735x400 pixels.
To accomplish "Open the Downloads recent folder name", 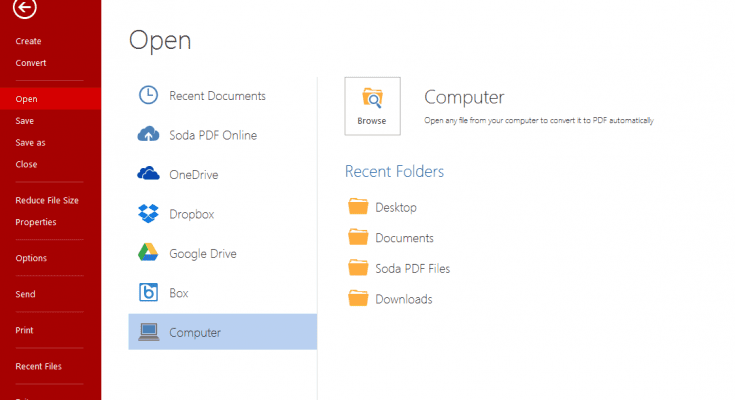I will click(404, 299).
